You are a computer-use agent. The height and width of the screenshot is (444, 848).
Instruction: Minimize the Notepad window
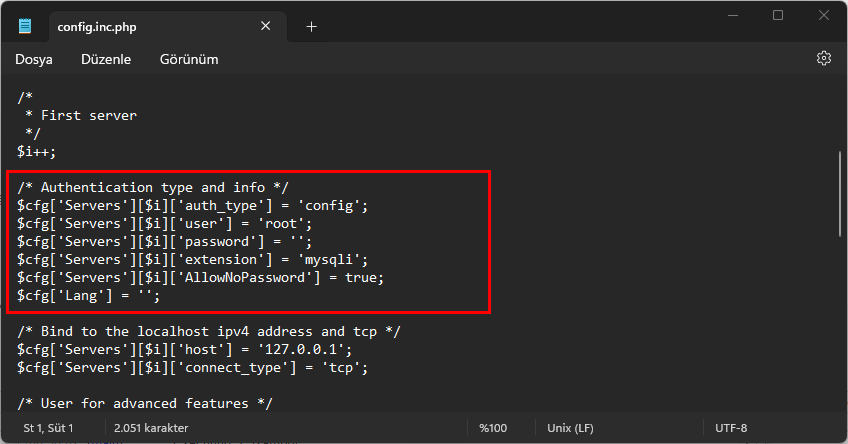click(733, 15)
